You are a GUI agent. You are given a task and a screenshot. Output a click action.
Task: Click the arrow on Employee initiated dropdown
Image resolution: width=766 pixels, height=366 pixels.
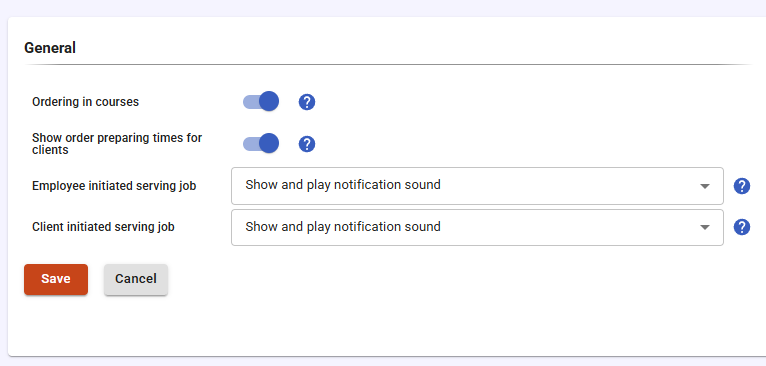coord(704,186)
